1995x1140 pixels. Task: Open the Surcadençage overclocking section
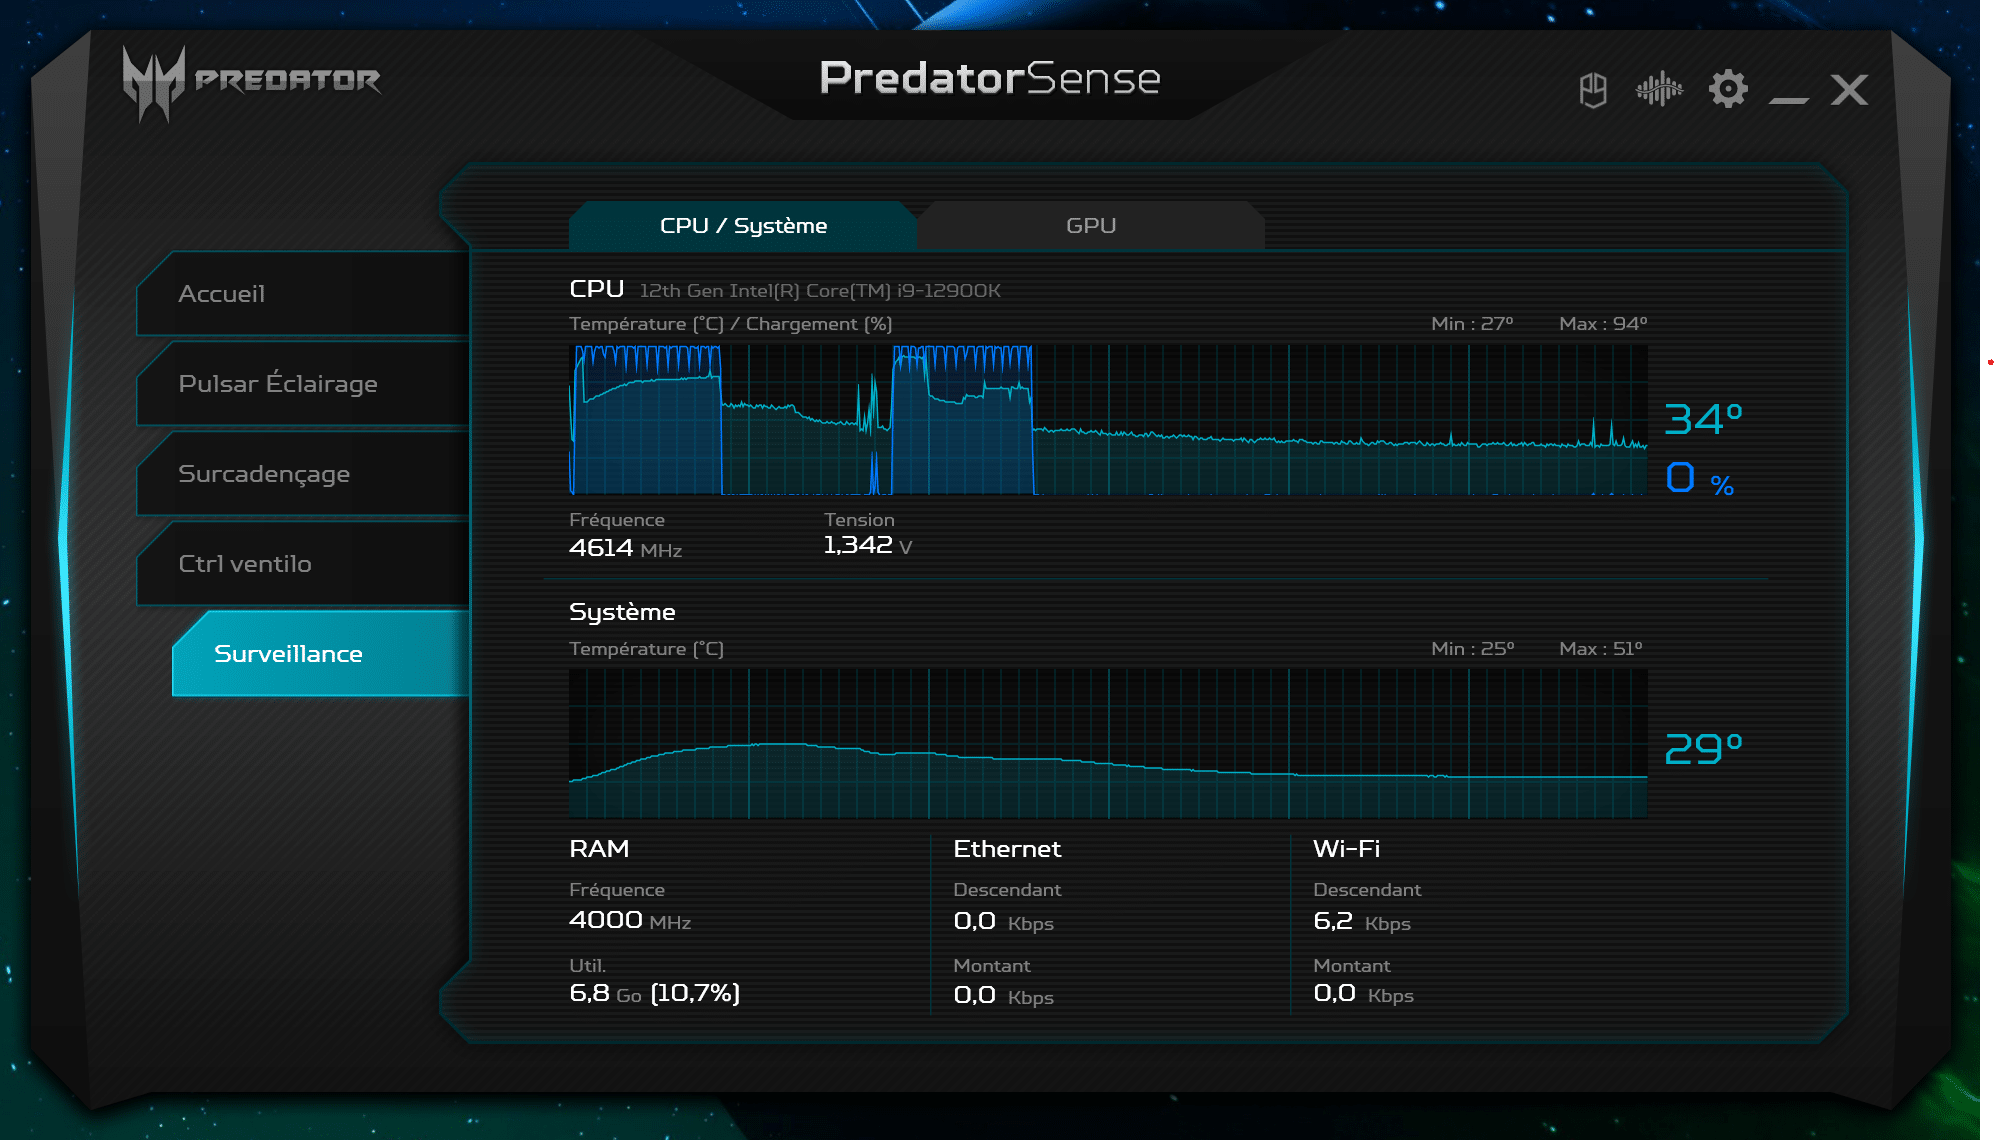click(303, 474)
